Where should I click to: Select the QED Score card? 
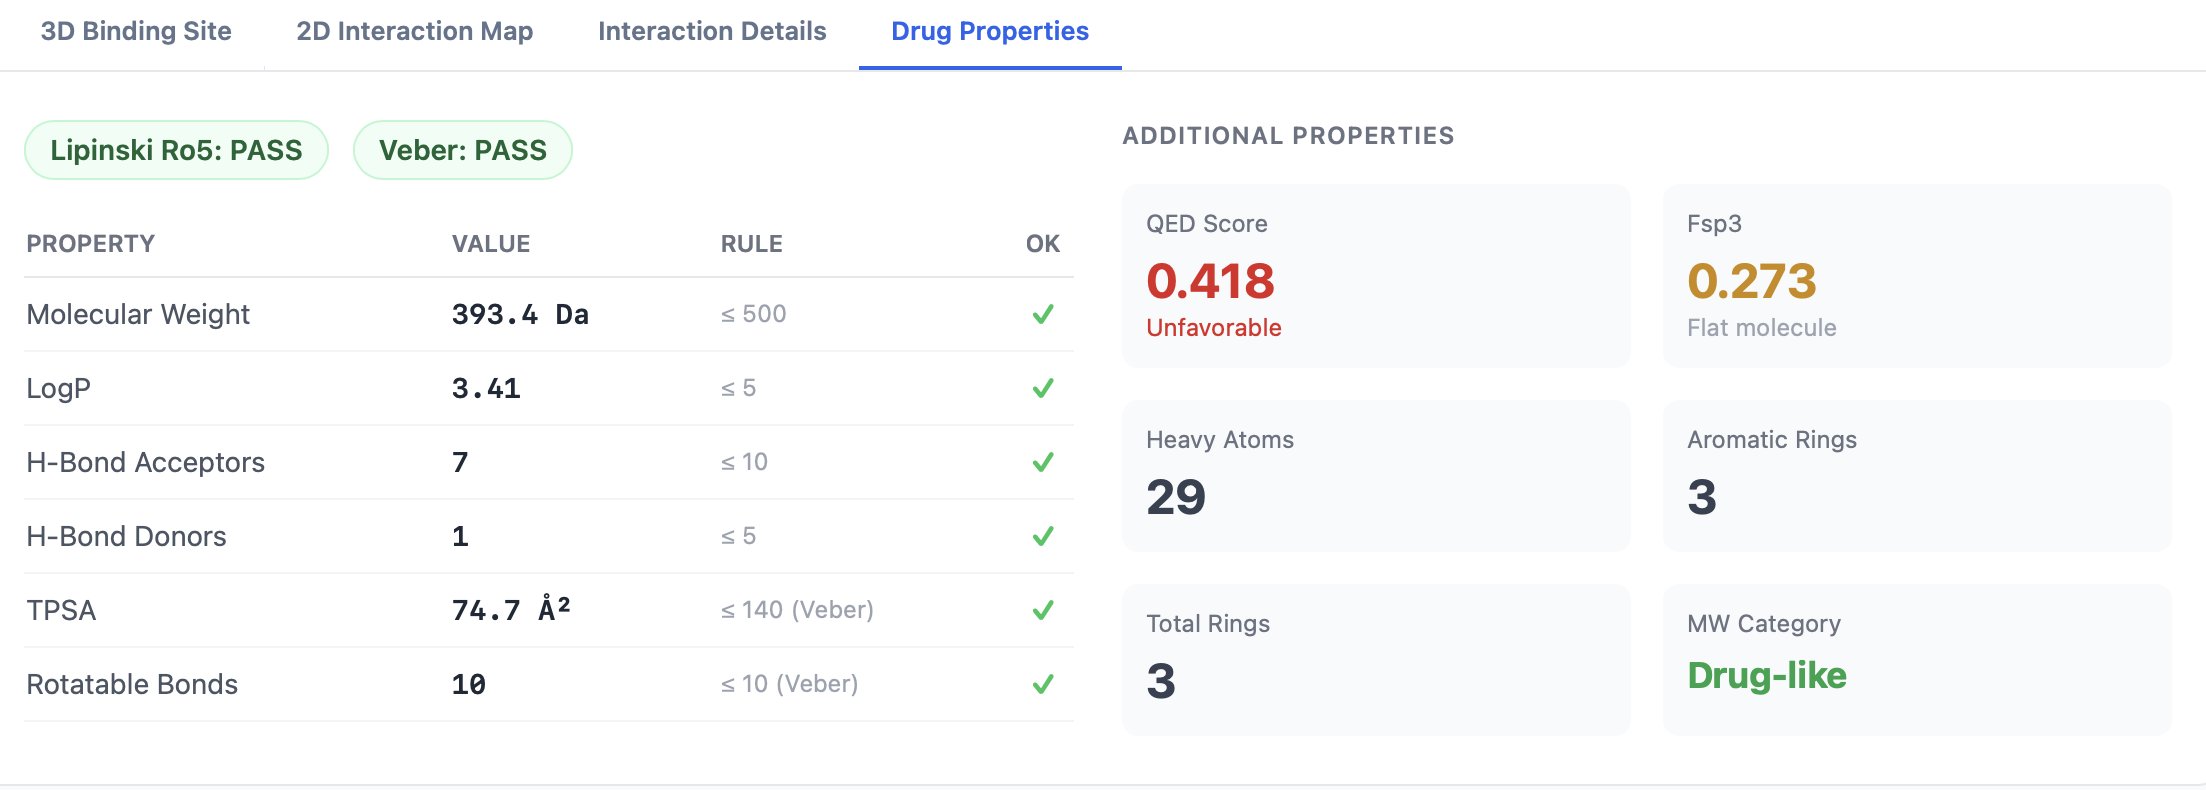pos(1376,276)
